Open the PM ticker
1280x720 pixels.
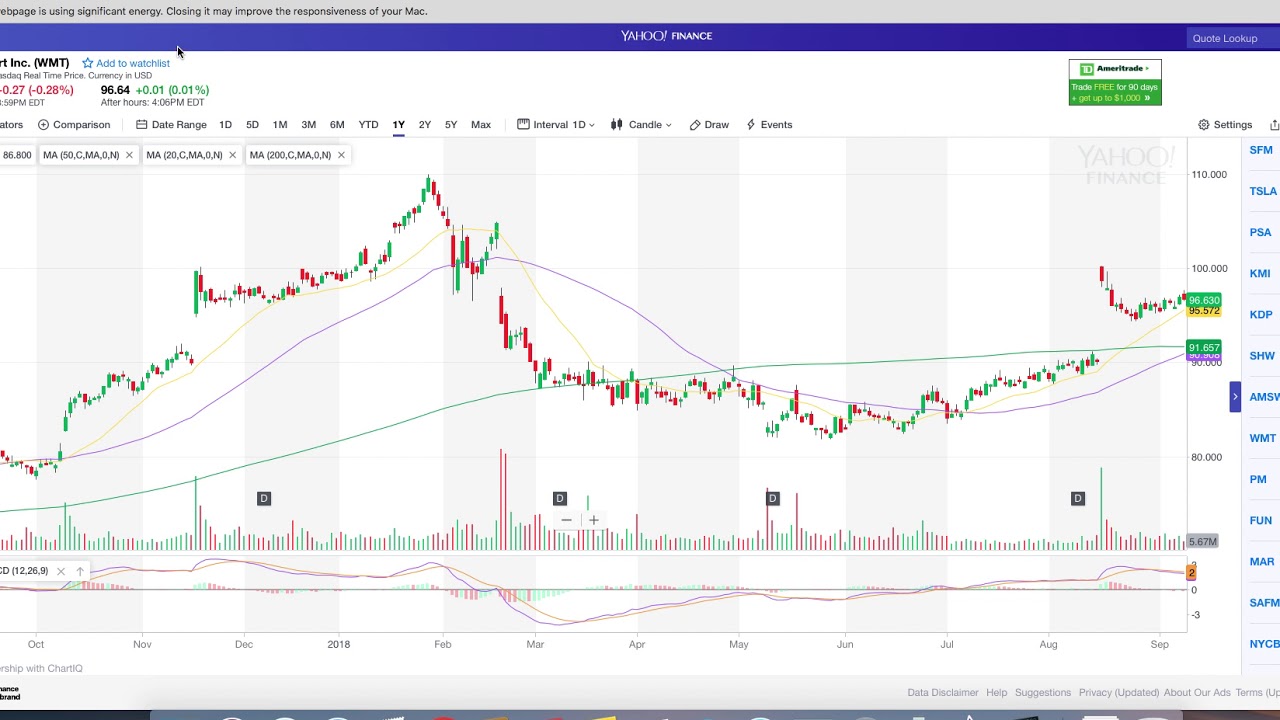[1258, 479]
